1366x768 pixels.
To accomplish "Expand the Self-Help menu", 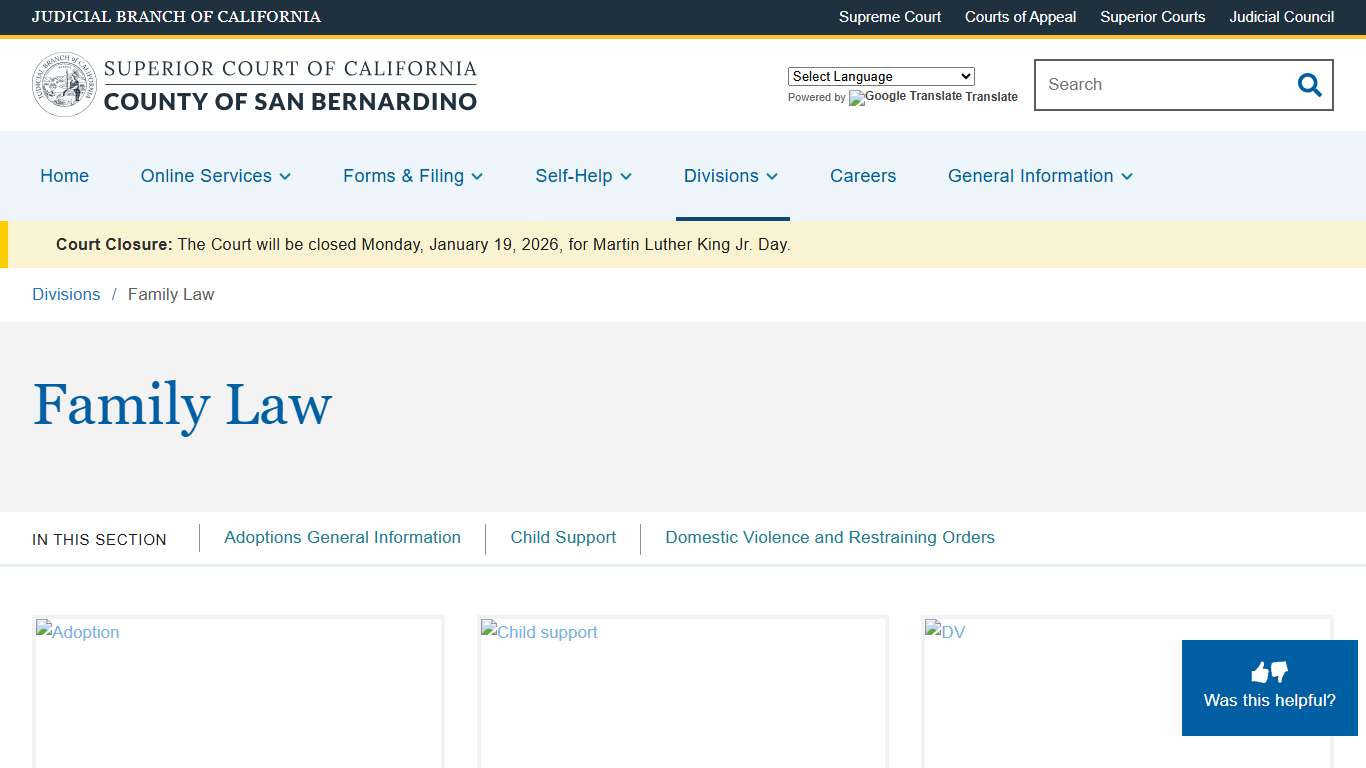I will coord(583,176).
